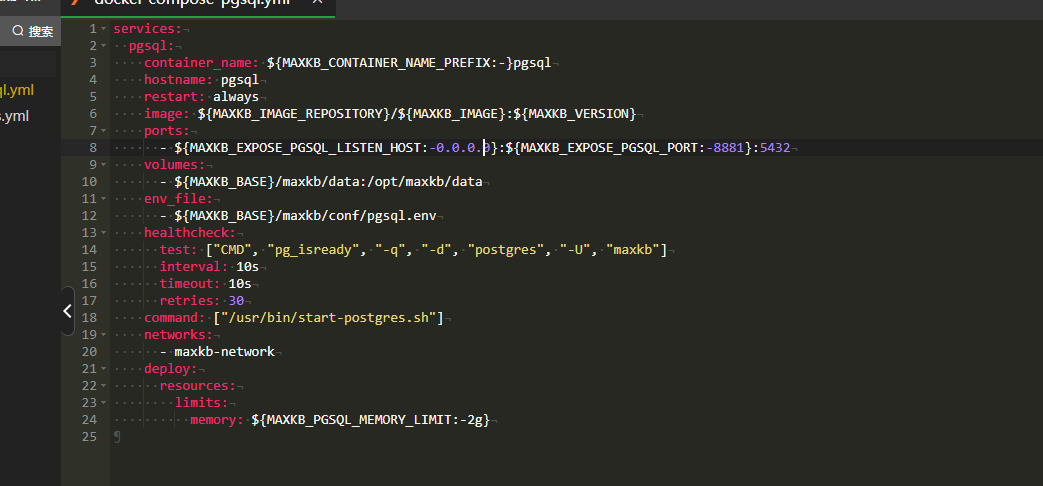The height and width of the screenshot is (486, 1043).
Task: Collapse the file sidebar with the left chevron
Action: 67,311
